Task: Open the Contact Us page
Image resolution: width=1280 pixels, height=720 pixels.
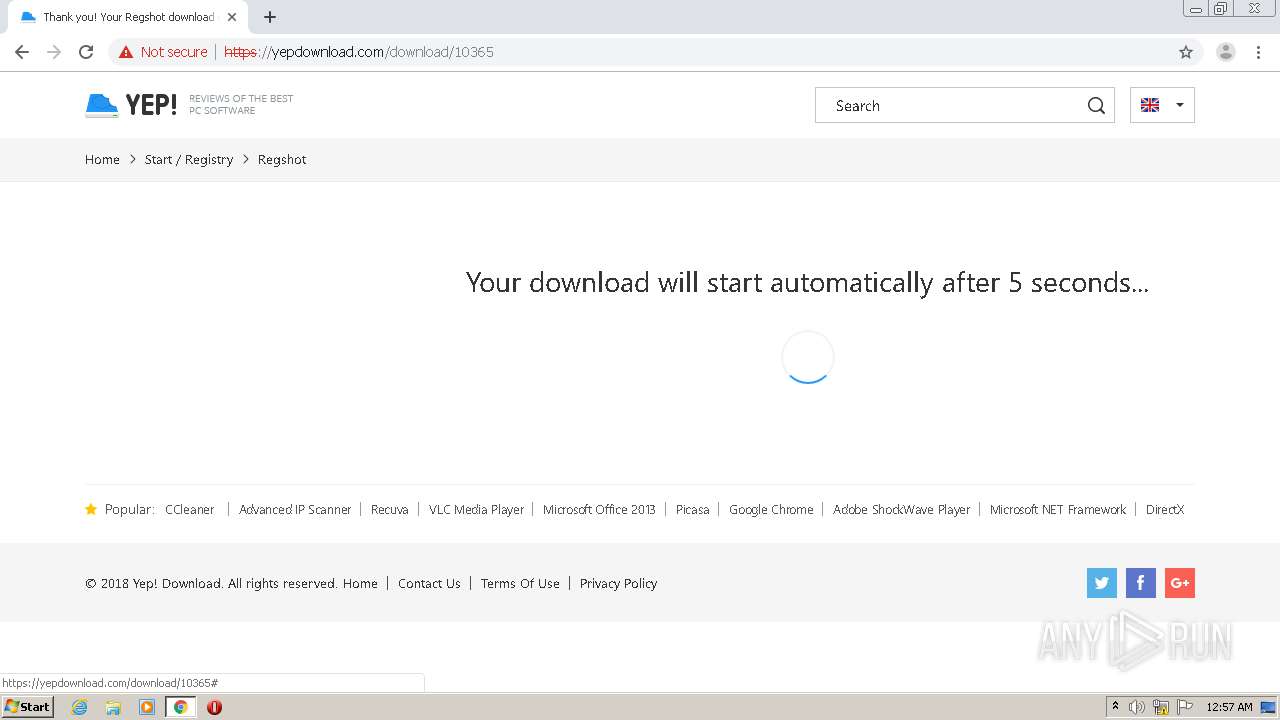Action: 429,583
